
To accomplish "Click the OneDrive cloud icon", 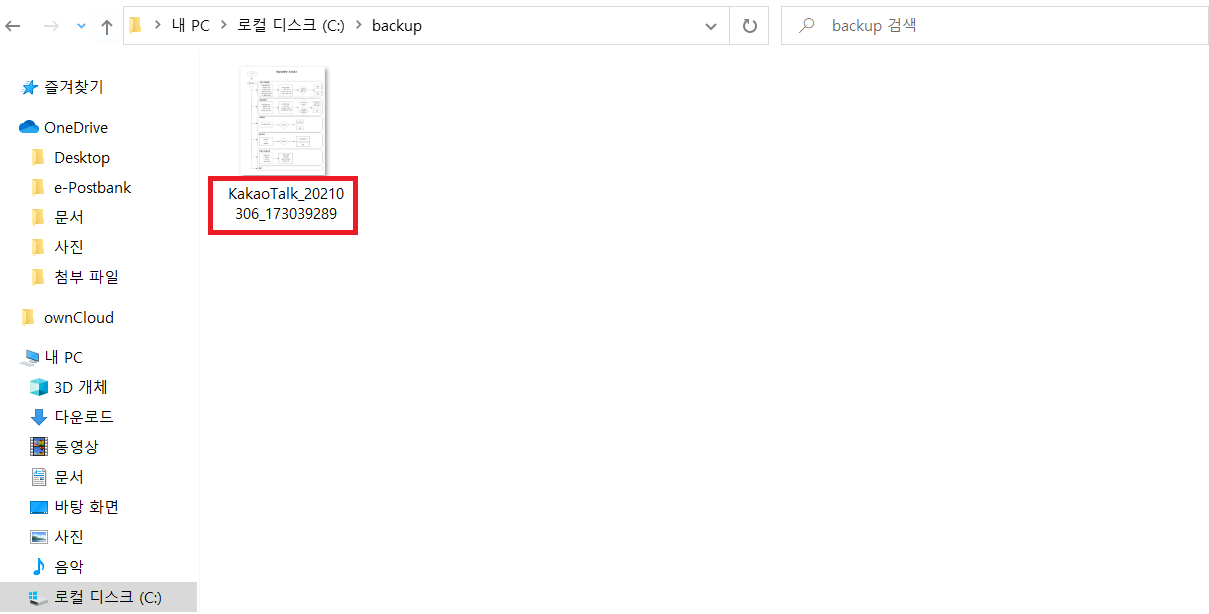I will [x=29, y=127].
